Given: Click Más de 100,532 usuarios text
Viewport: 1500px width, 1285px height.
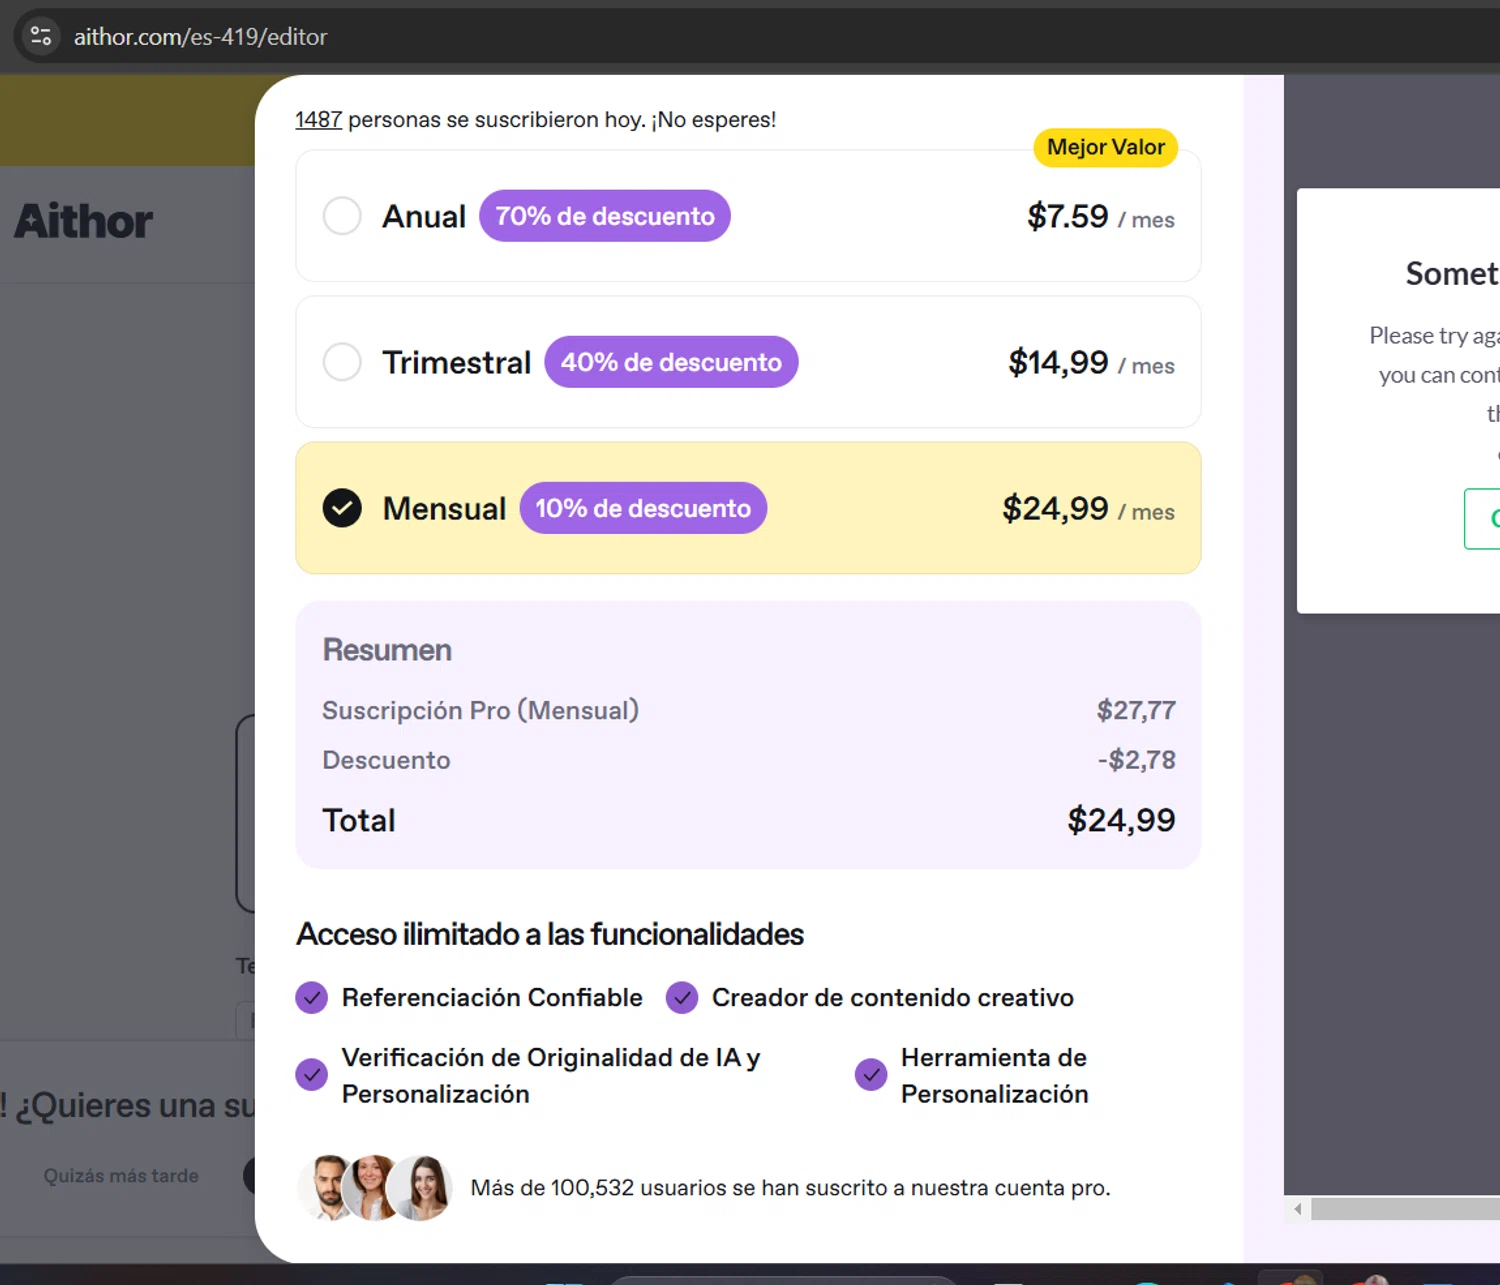Looking at the screenshot, I should (x=790, y=1188).
